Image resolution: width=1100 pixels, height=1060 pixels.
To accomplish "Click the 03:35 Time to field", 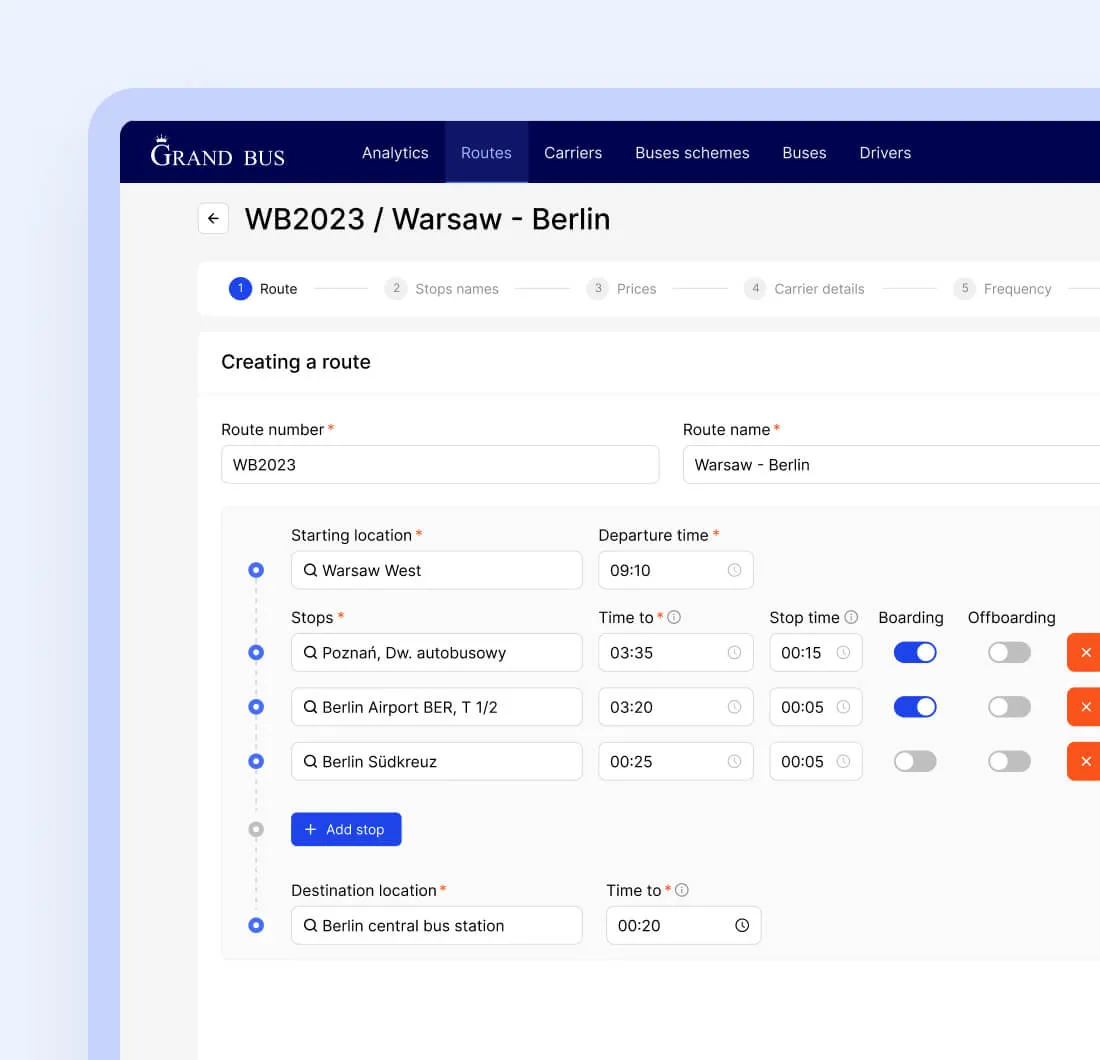I will (676, 652).
